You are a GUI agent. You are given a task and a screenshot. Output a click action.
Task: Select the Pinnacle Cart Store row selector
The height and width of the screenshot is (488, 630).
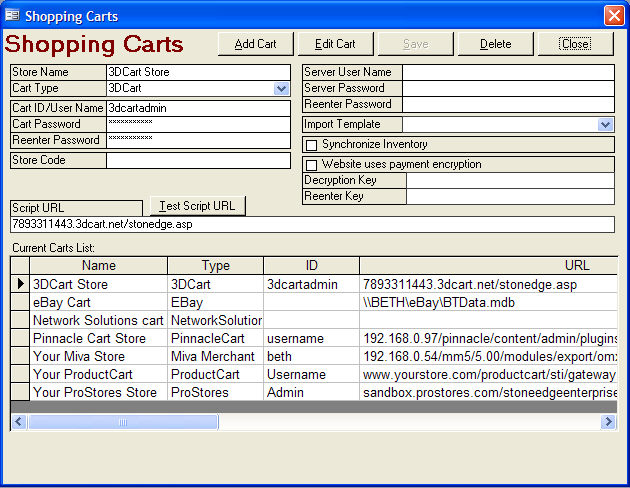20,339
